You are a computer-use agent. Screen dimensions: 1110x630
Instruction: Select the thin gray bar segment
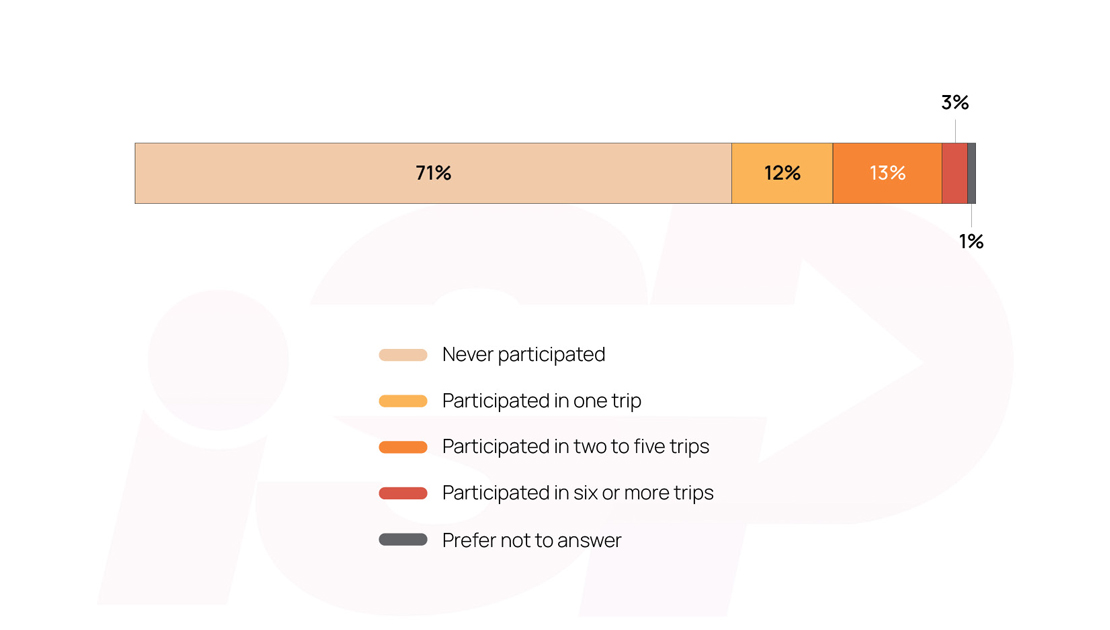coord(971,173)
